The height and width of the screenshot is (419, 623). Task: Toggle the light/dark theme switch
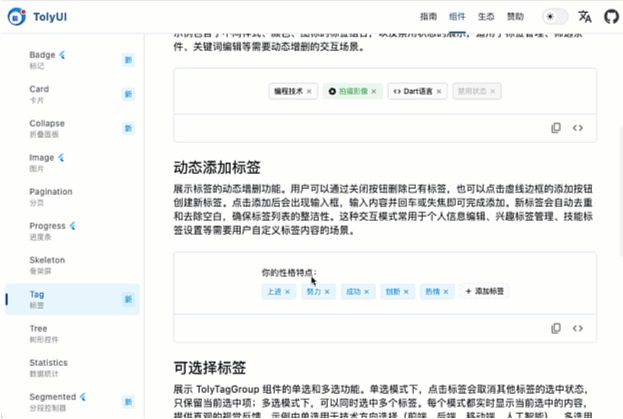pos(555,17)
